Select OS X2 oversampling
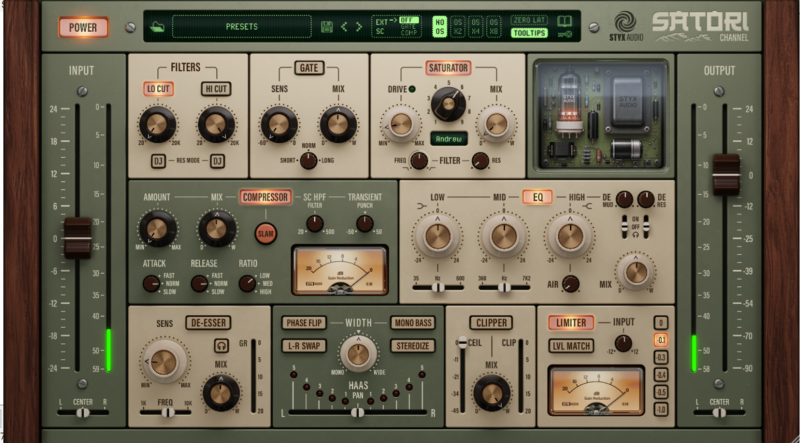800x443 pixels. coord(458,27)
